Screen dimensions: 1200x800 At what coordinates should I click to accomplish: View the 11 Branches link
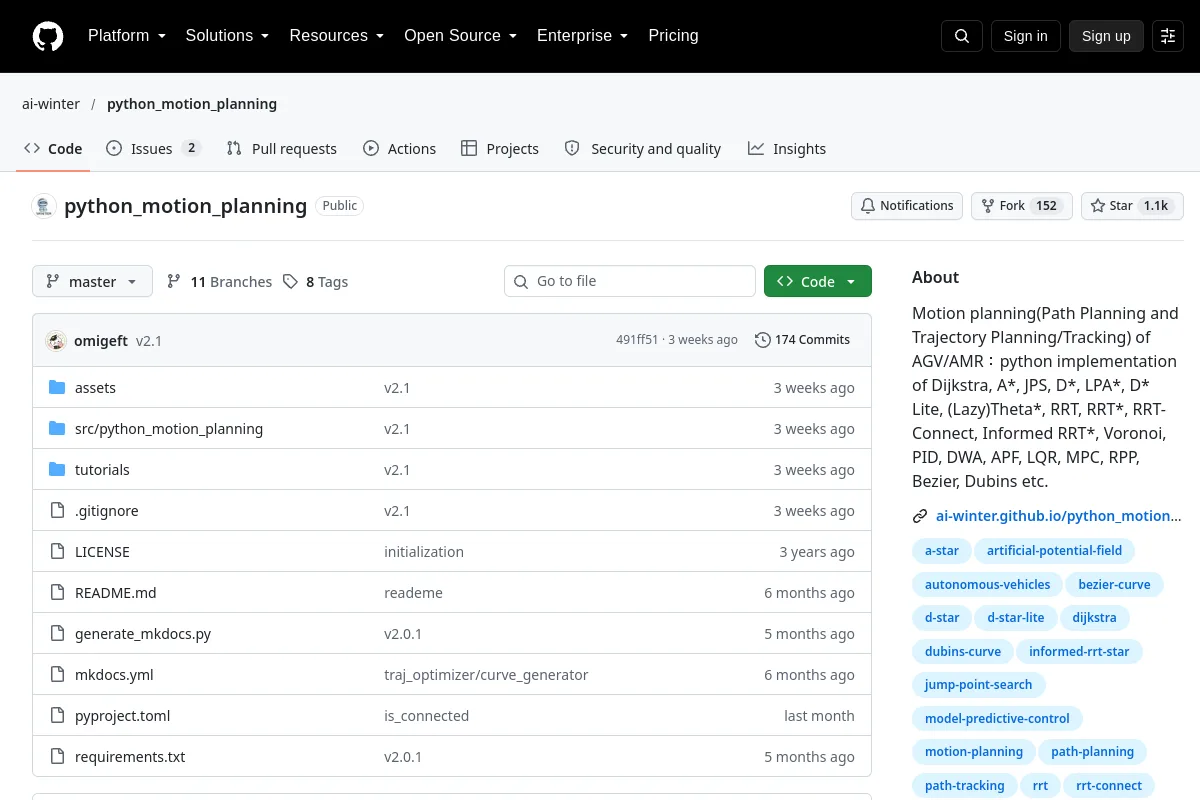(x=219, y=282)
